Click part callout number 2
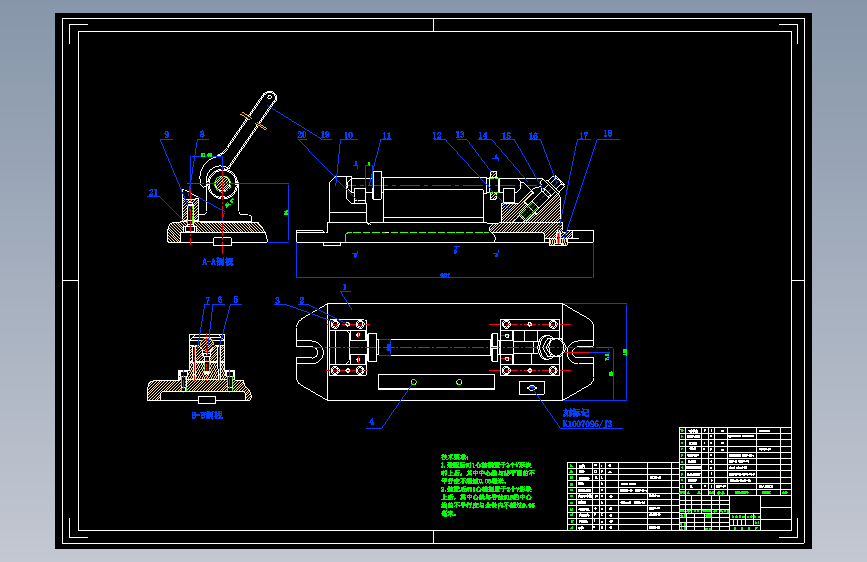Image resolution: width=867 pixels, height=562 pixels. 302,300
